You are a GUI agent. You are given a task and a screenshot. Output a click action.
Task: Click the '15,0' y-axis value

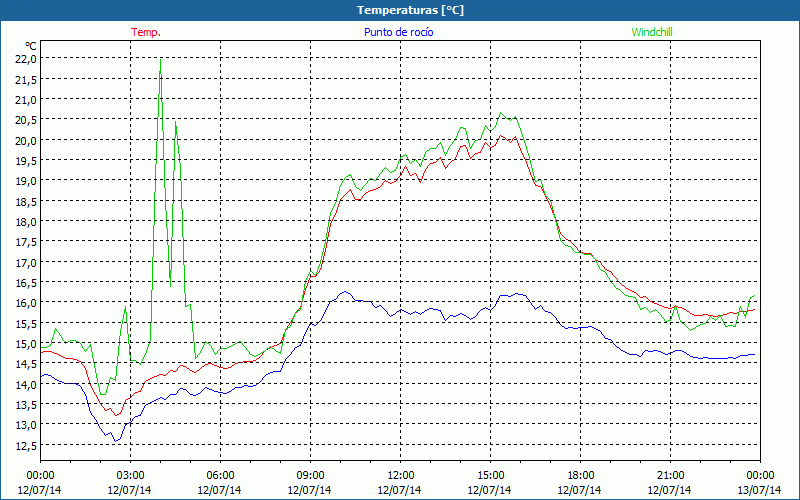click(26, 343)
